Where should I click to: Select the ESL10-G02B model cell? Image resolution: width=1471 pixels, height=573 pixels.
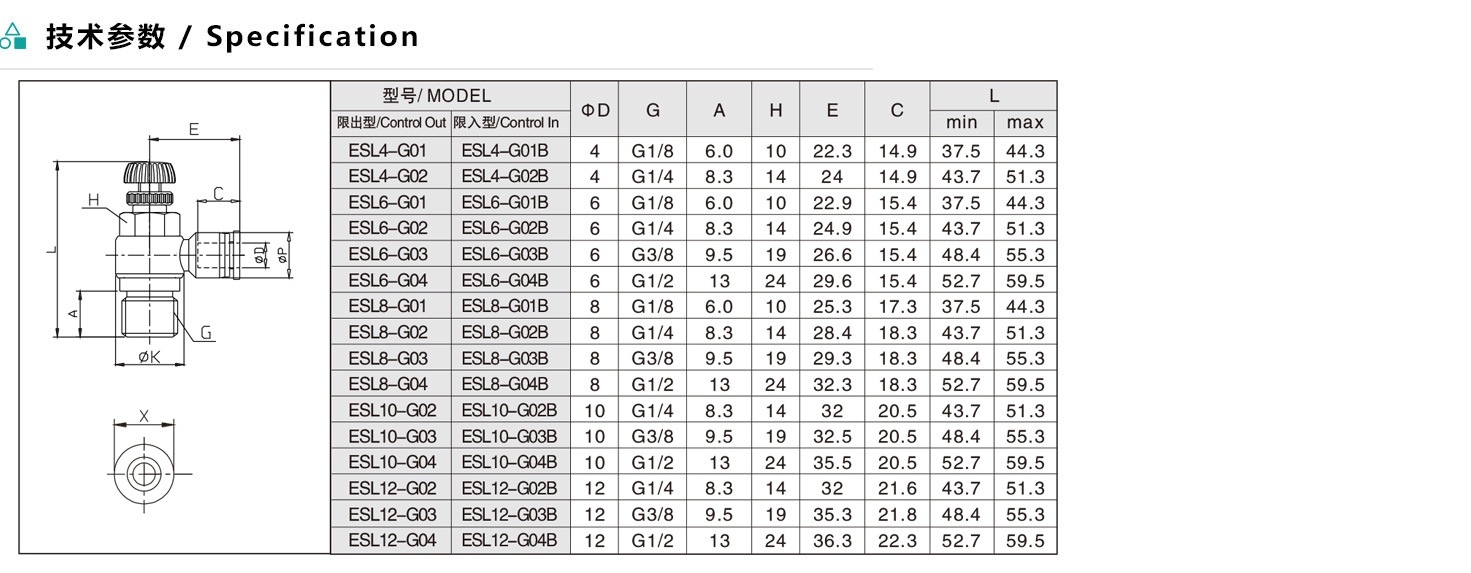point(509,410)
